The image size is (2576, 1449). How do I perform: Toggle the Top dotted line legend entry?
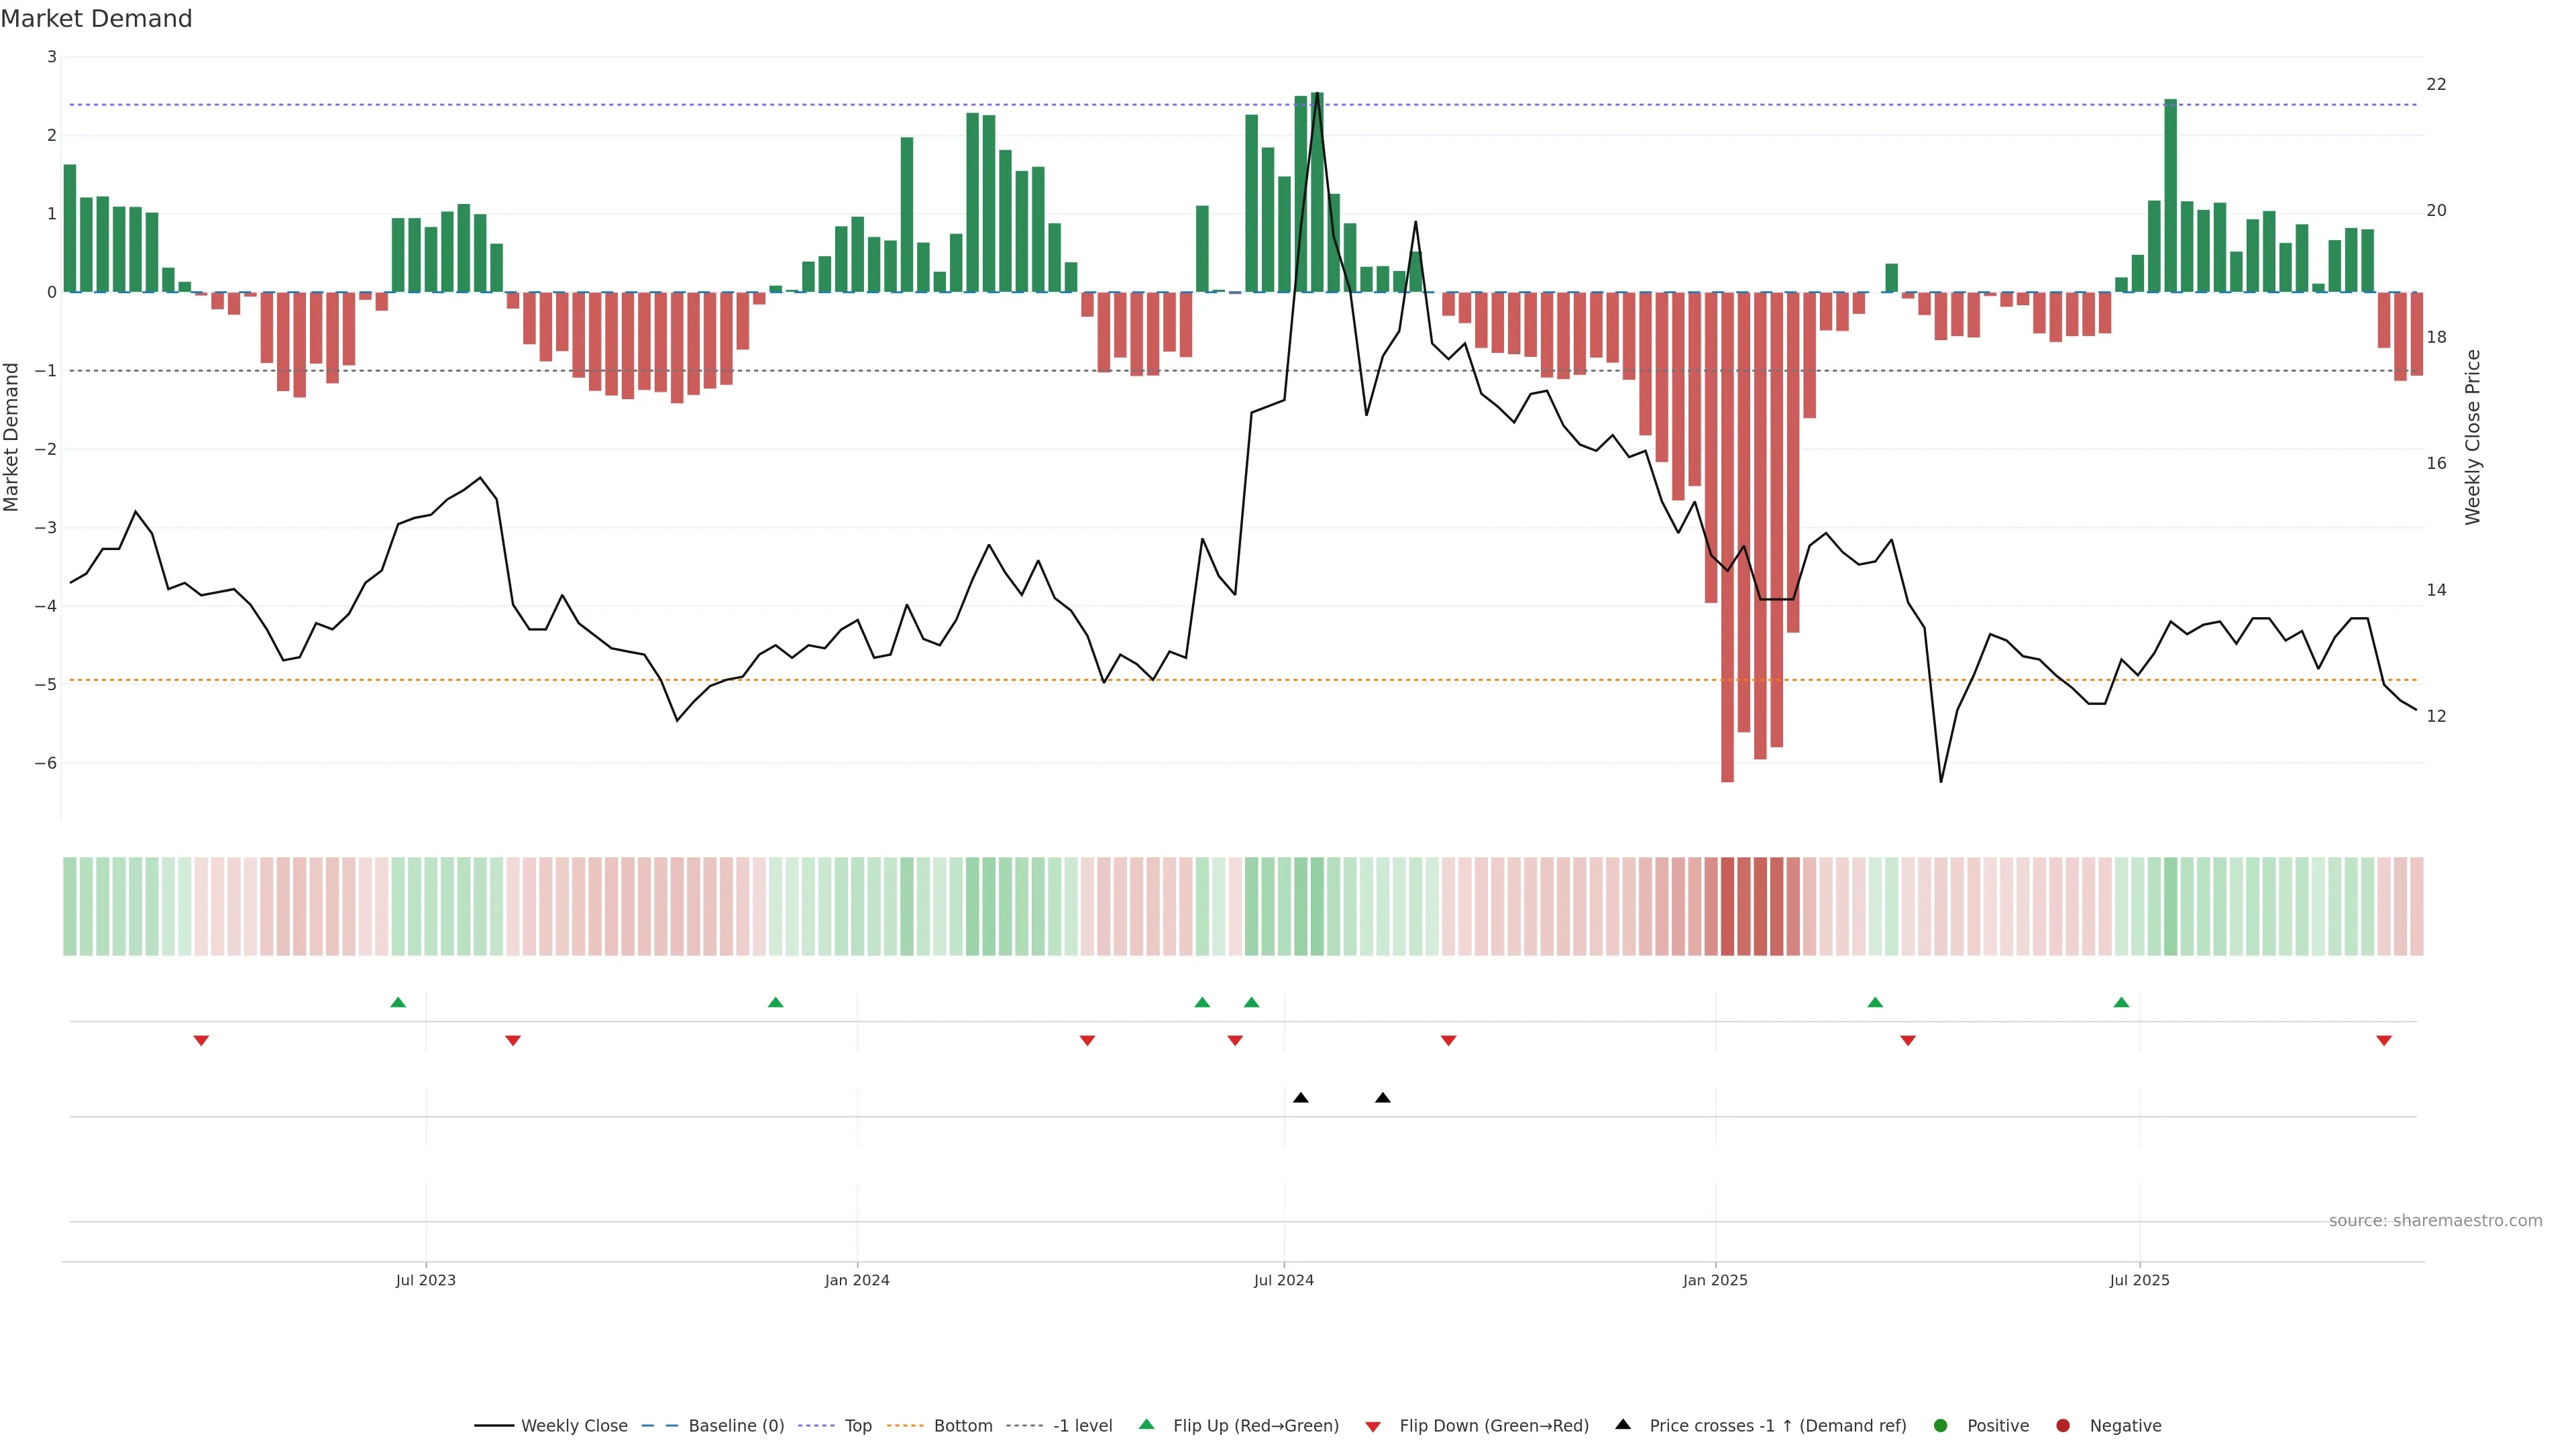click(x=857, y=1426)
